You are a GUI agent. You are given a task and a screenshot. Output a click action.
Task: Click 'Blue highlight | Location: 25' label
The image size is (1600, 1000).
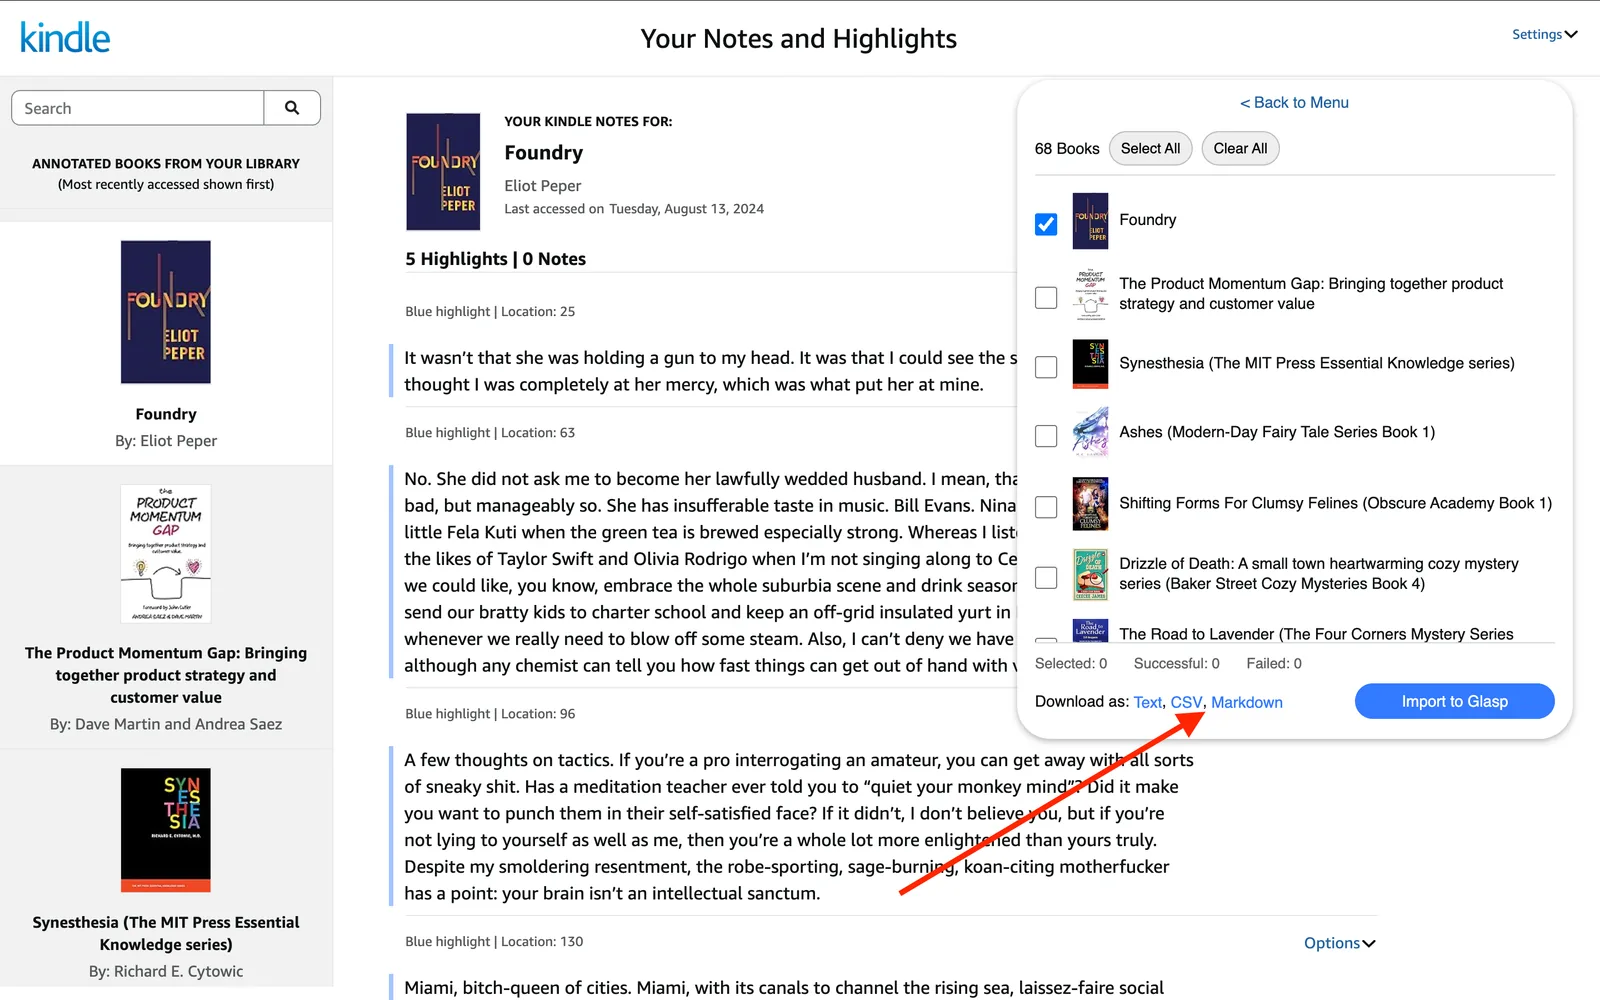[x=490, y=312]
